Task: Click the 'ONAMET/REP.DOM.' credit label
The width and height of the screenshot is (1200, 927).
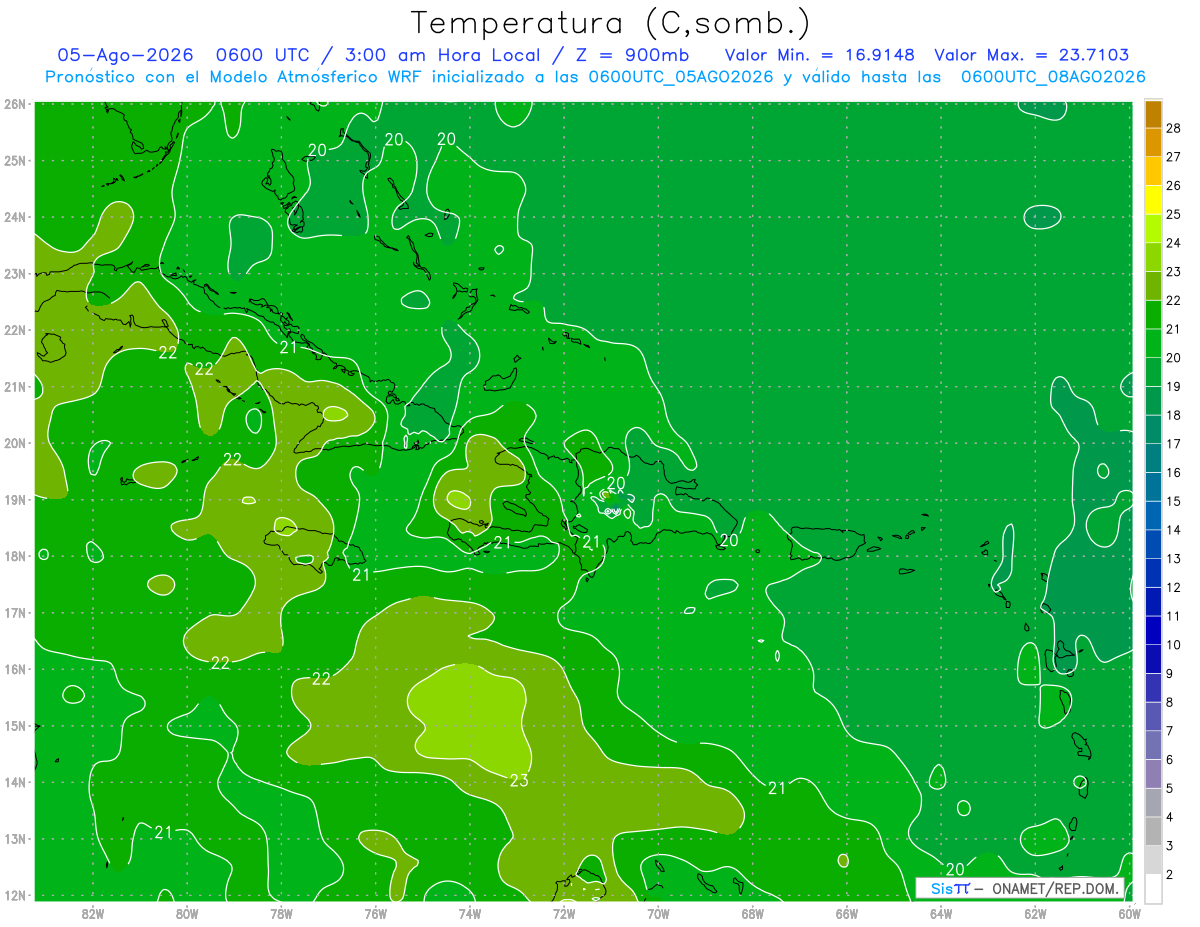Action: (1057, 888)
